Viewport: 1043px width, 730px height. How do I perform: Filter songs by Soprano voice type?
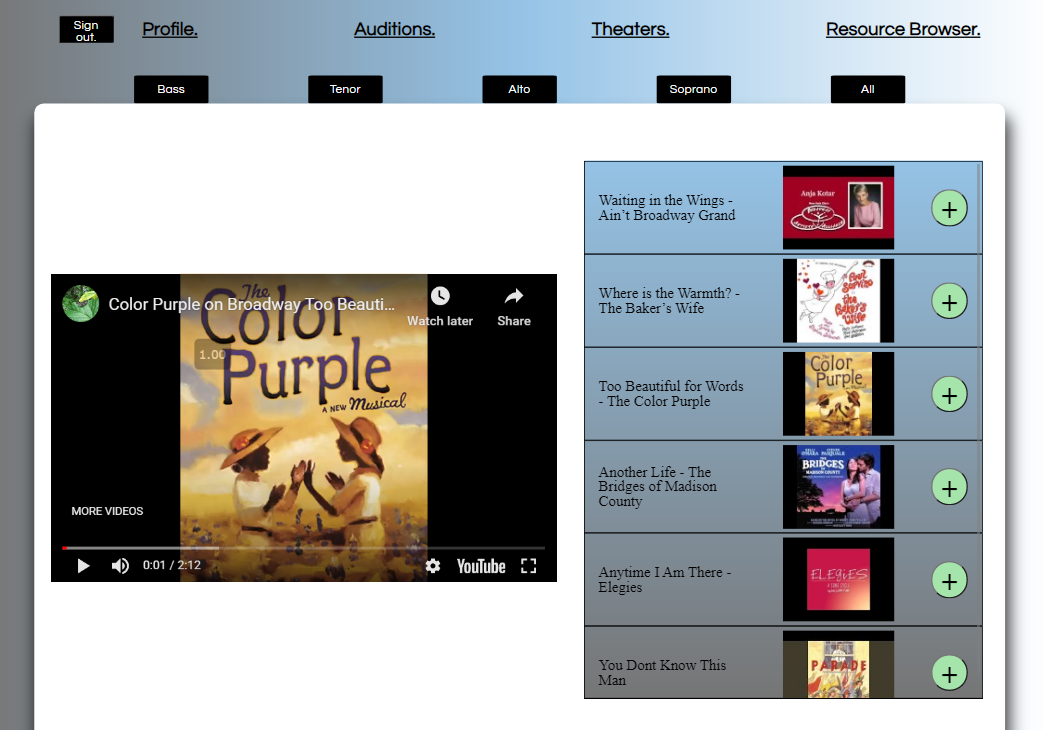click(693, 89)
